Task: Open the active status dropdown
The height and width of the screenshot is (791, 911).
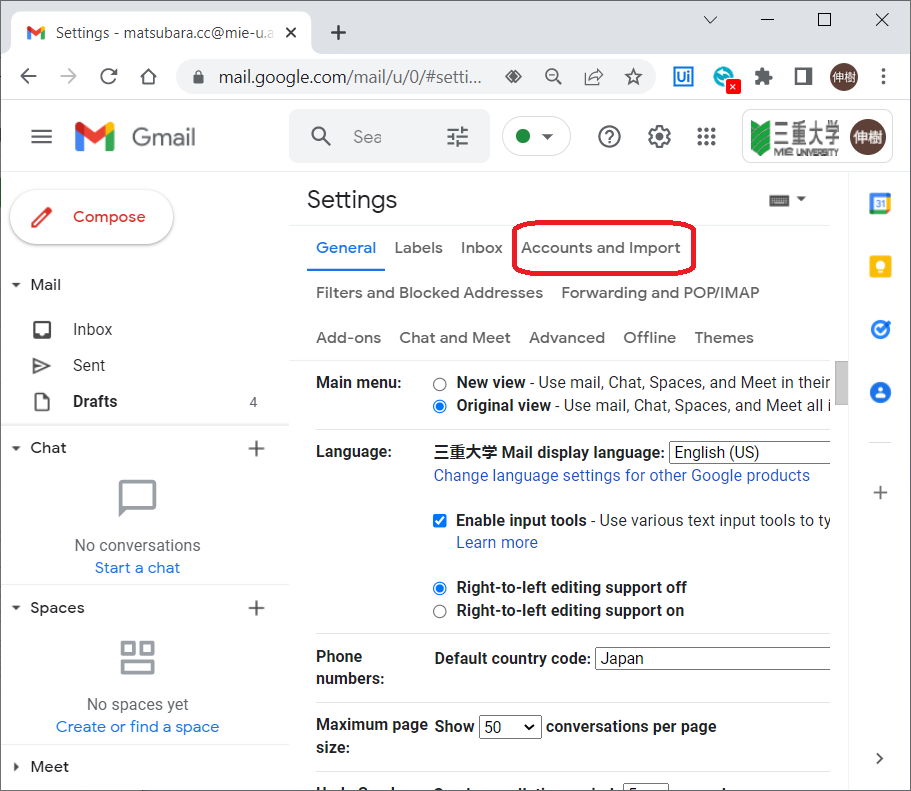Action: coord(536,137)
